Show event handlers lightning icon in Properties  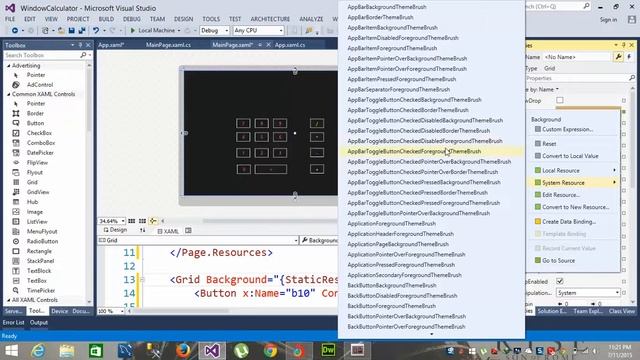click(x=629, y=57)
